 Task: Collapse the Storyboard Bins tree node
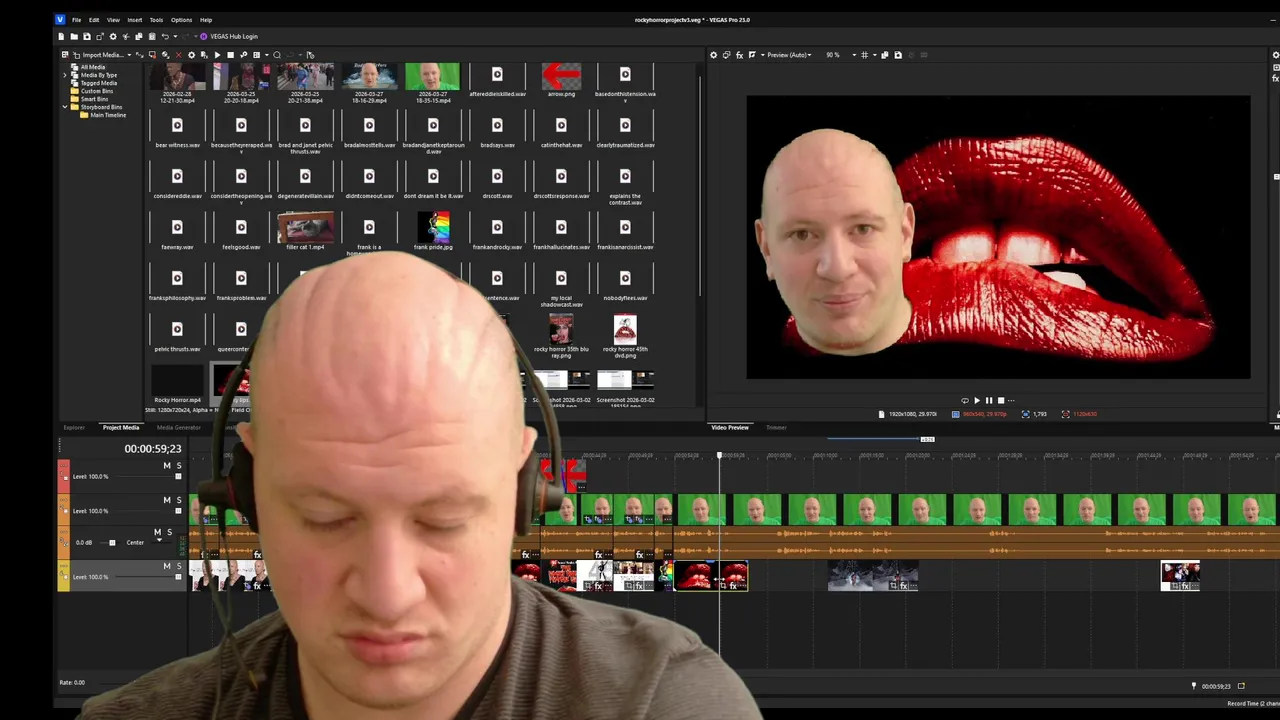coord(66,107)
